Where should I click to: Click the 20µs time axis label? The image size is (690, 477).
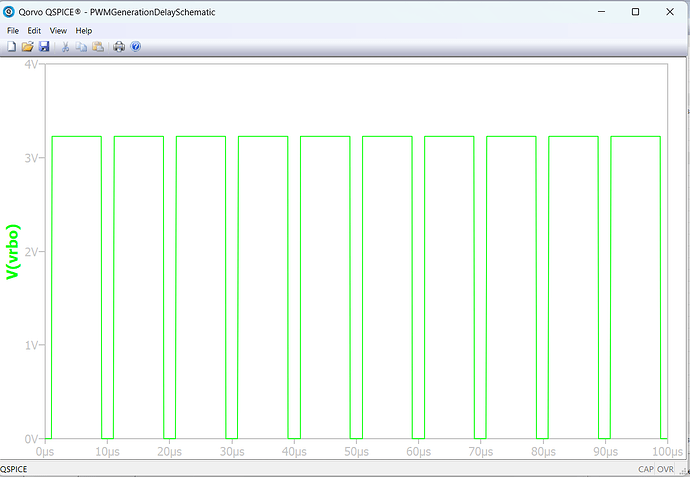(169, 452)
